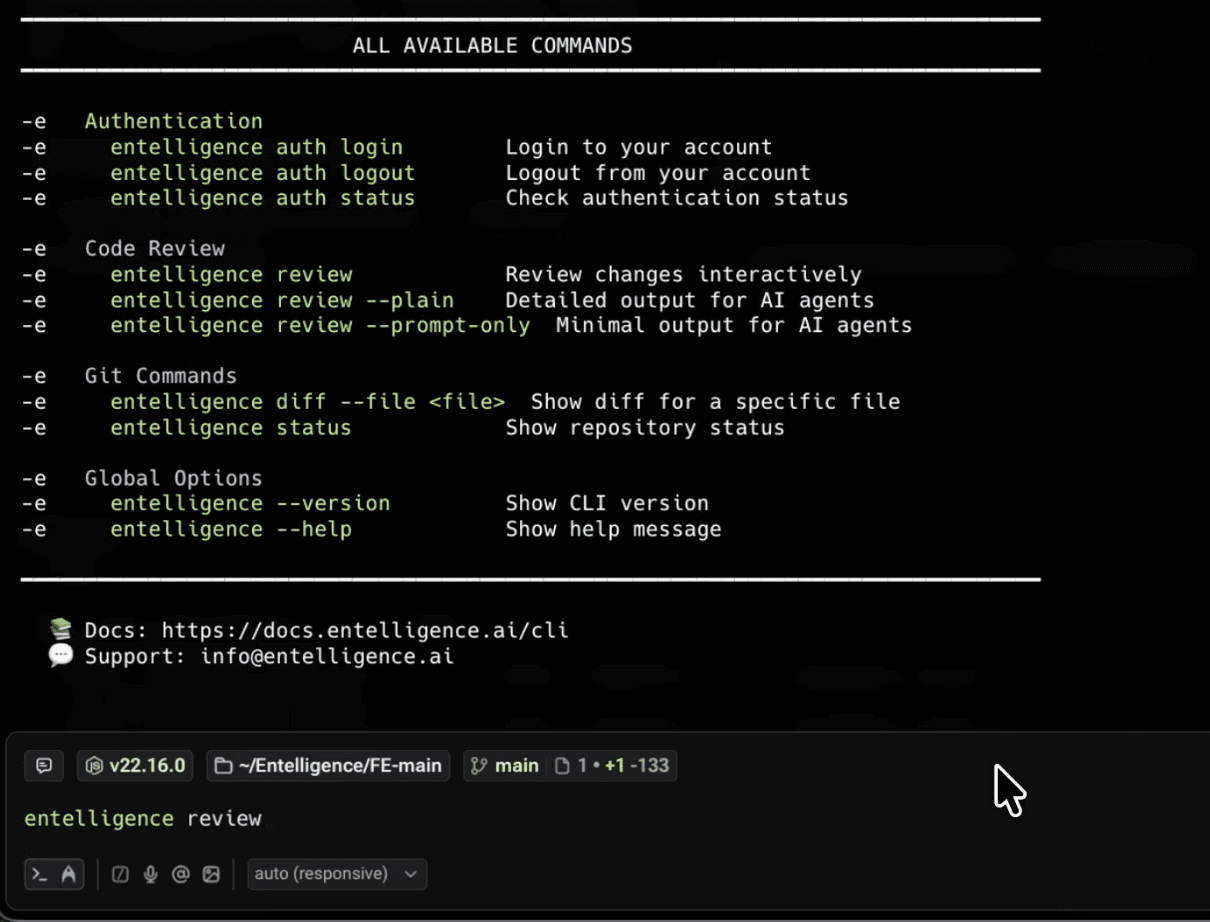
Task: Click the 'entelligence review --plain' command text
Action: click(282, 300)
